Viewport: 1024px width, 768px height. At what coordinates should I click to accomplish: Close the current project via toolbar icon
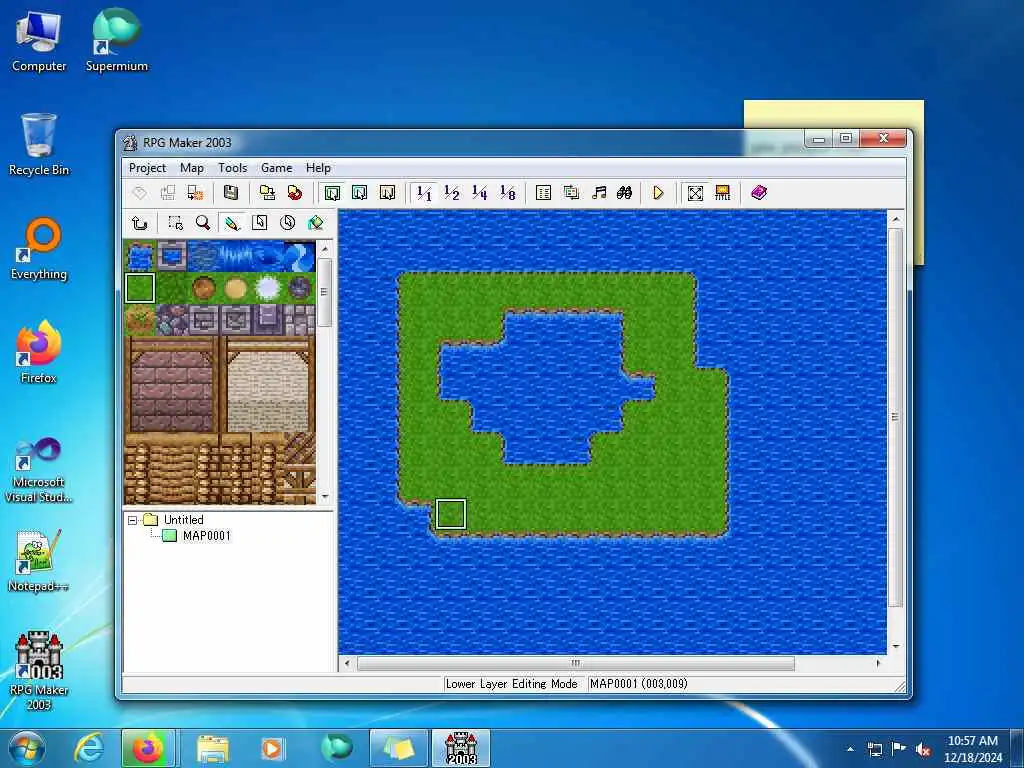(x=195, y=193)
